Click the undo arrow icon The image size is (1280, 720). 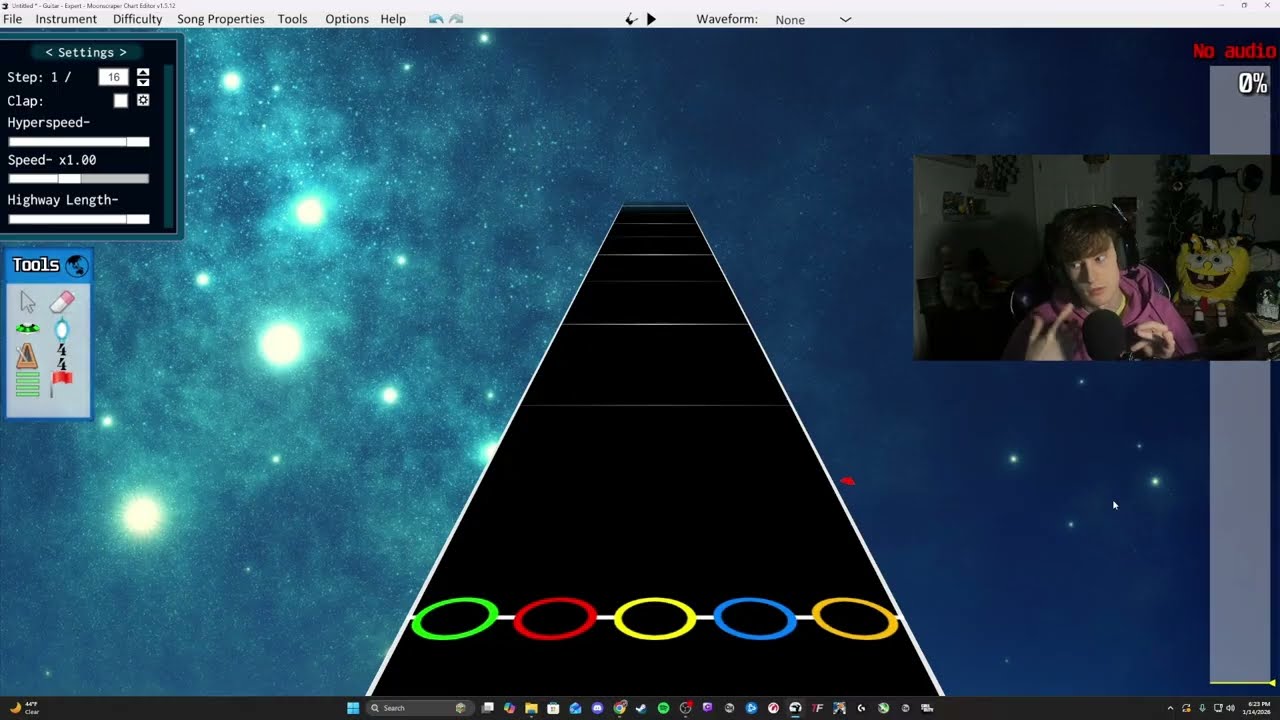[x=436, y=19]
